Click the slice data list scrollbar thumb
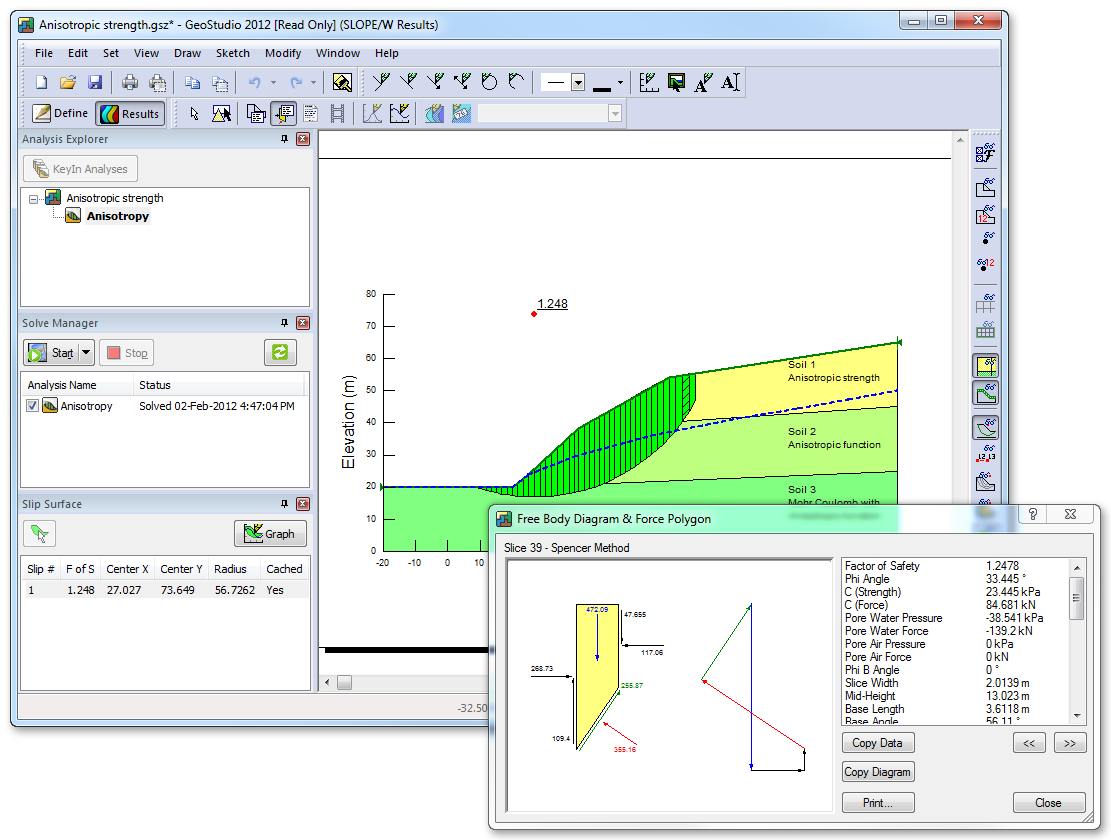This screenshot has height=840, width=1111. [1076, 598]
